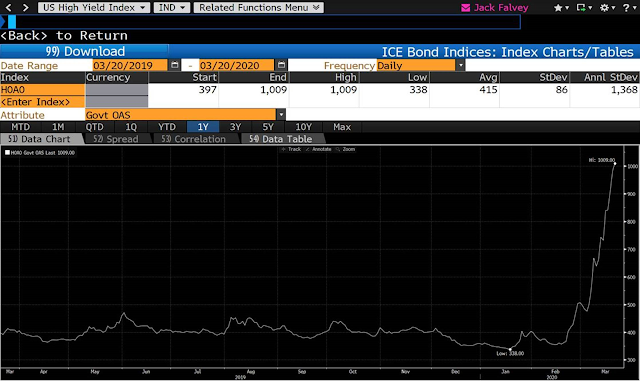Open the help question mark menu
This screenshot has width=640, height=381.
point(628,8)
